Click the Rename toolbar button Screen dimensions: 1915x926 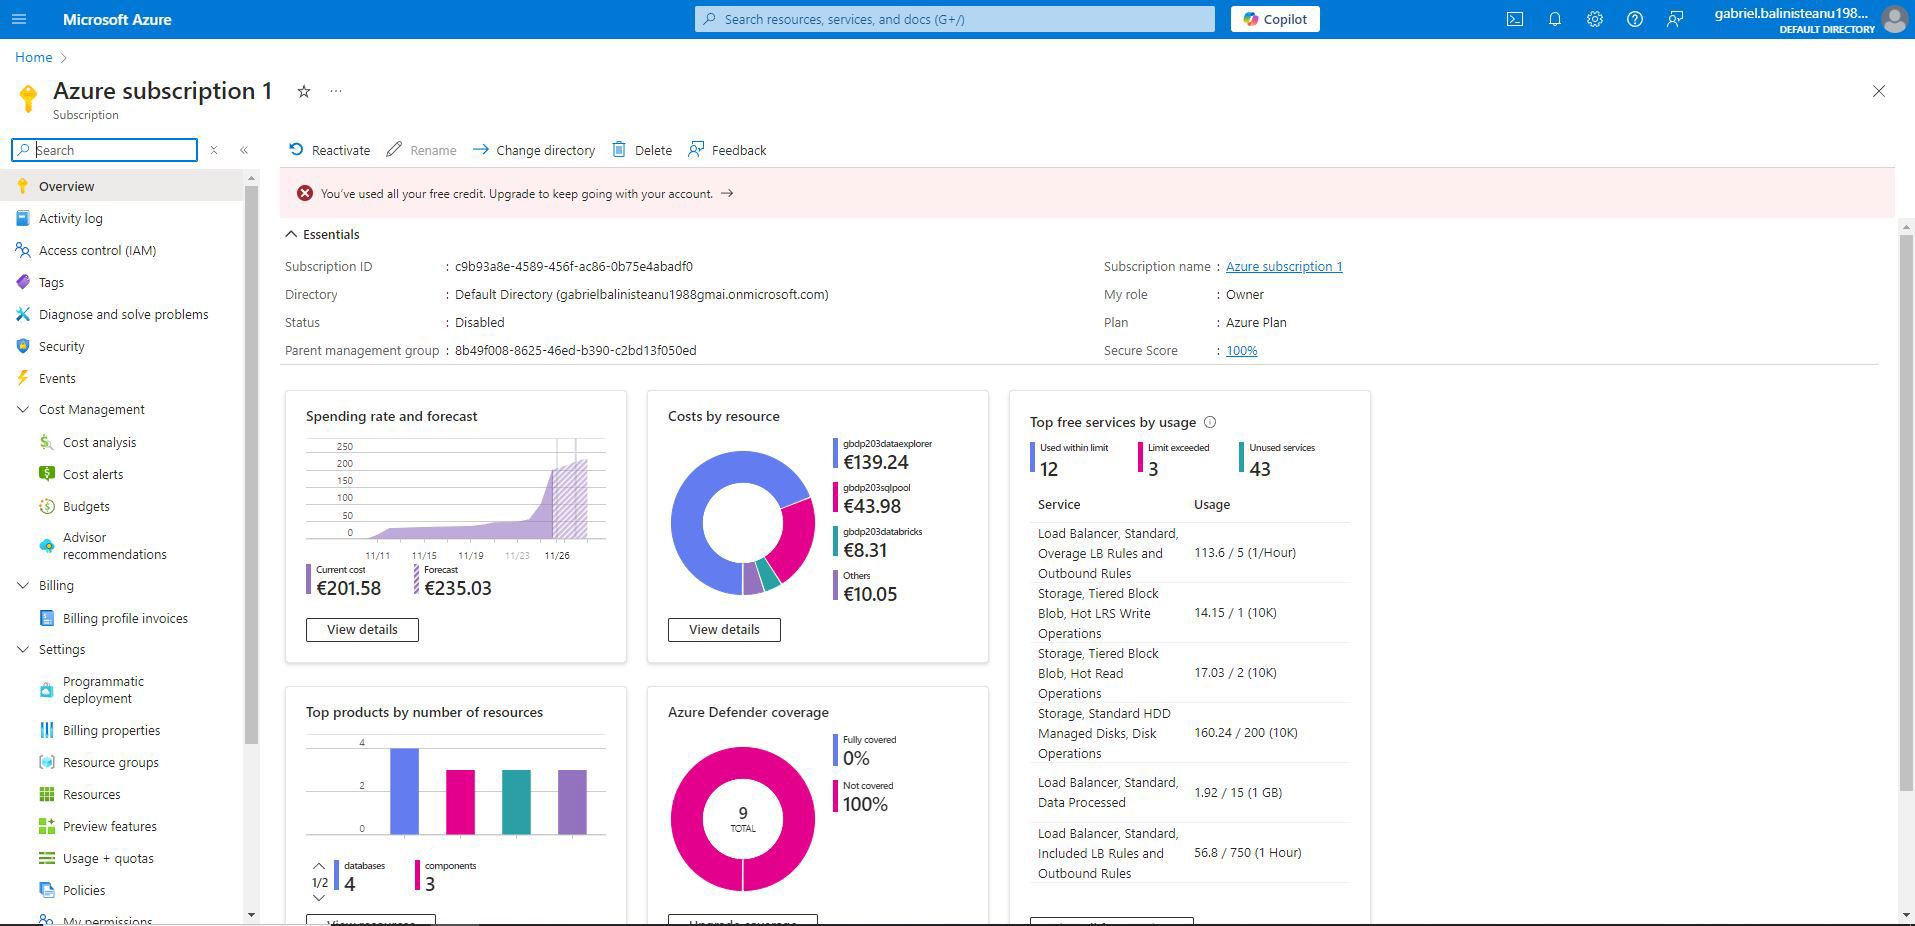(421, 150)
